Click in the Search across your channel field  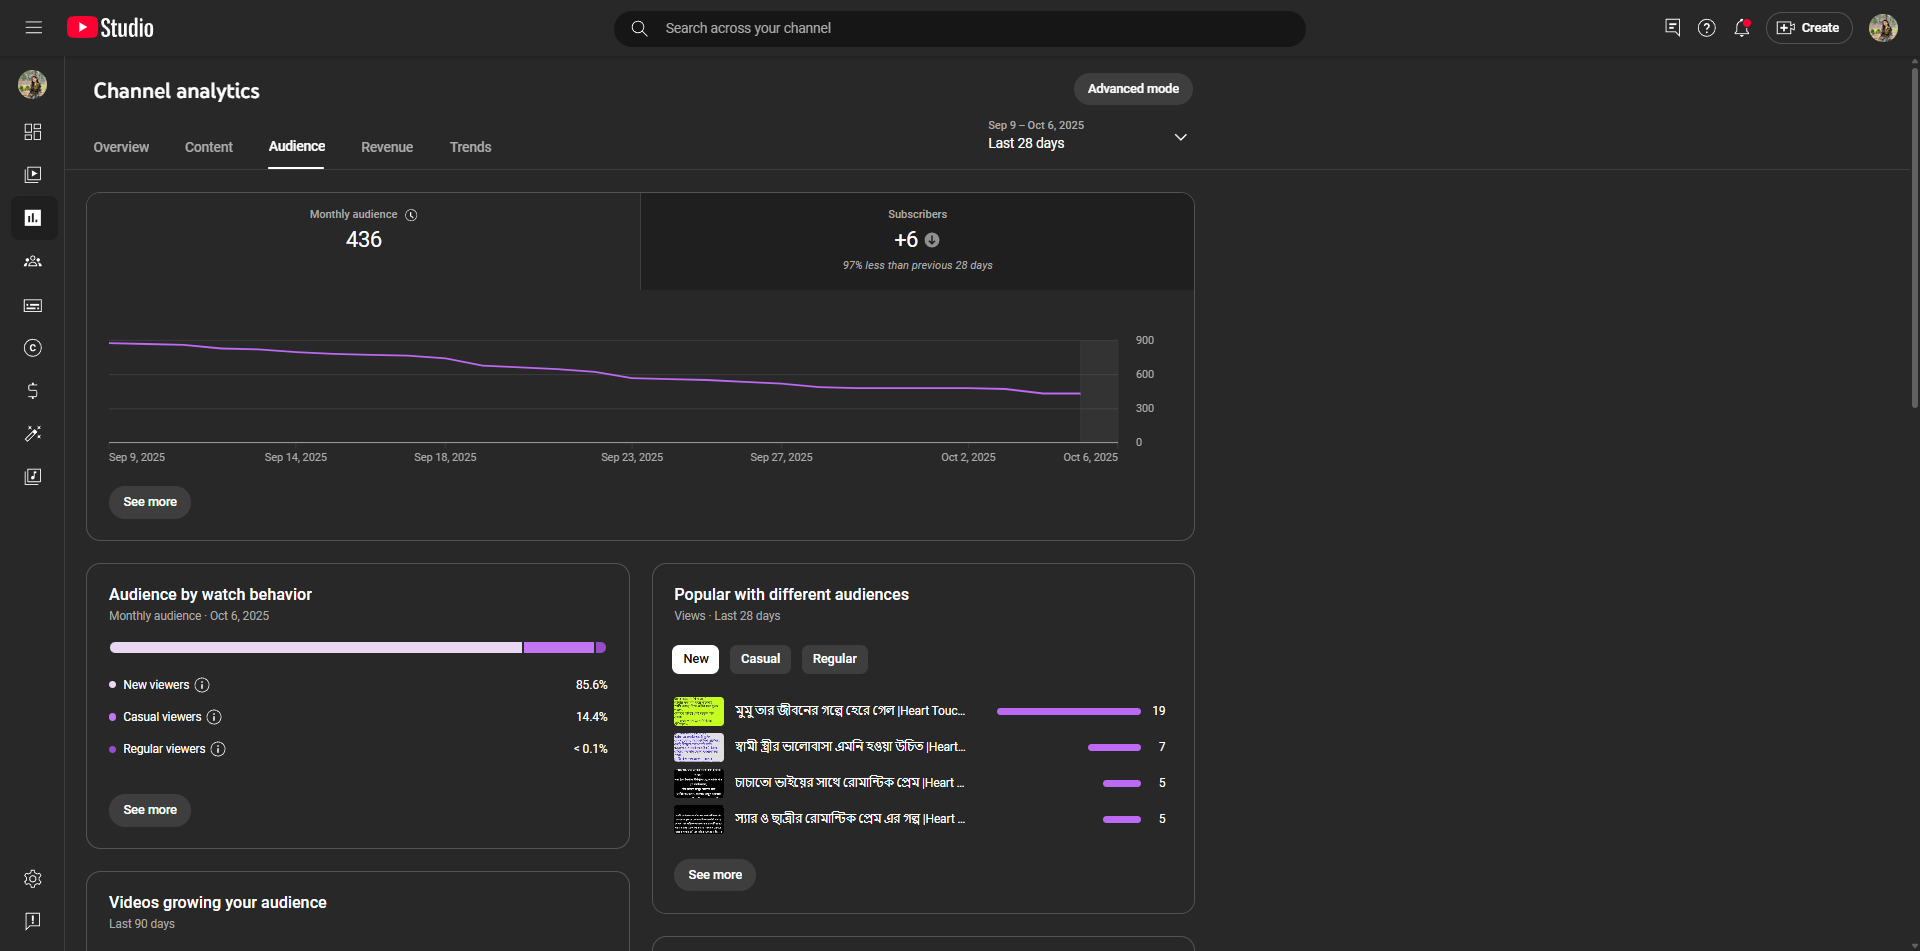coord(960,28)
